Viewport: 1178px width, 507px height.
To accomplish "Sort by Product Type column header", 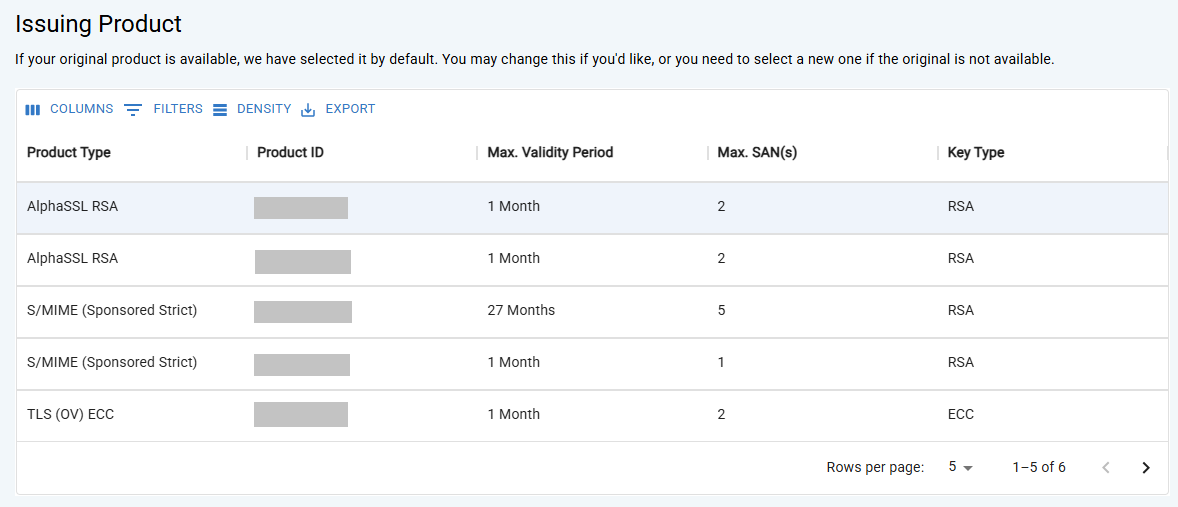I will click(68, 152).
